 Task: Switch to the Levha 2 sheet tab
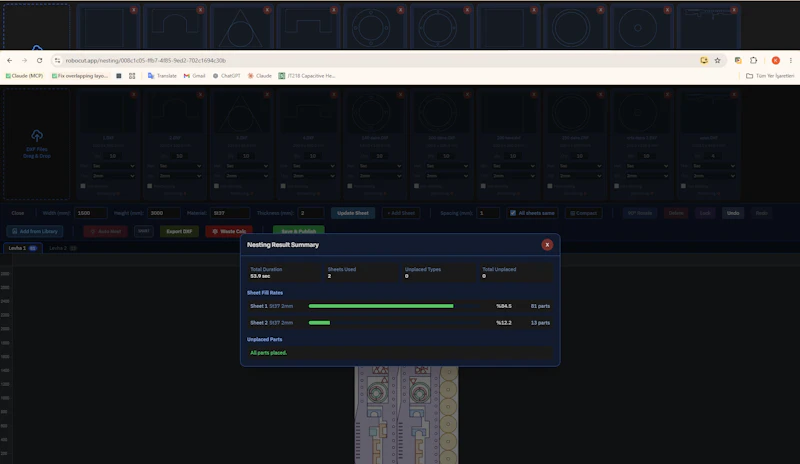coord(63,248)
